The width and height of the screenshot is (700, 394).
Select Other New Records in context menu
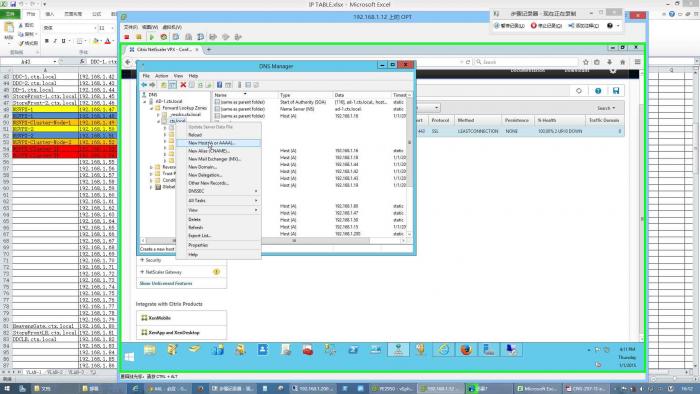click(x=218, y=183)
